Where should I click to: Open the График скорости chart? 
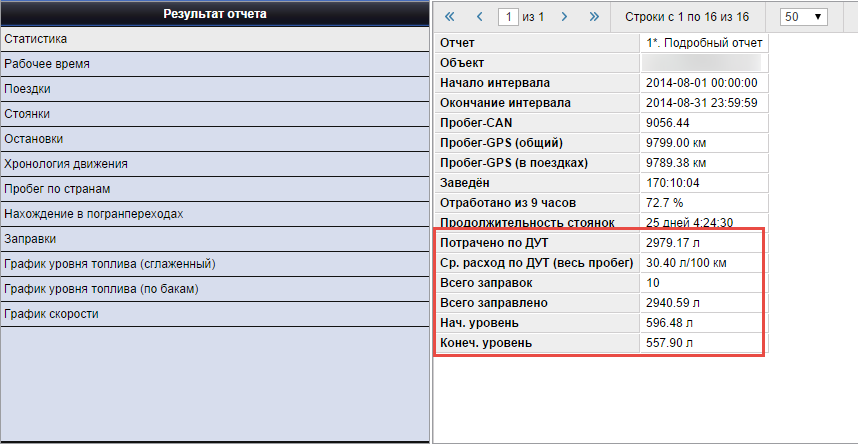click(x=214, y=314)
